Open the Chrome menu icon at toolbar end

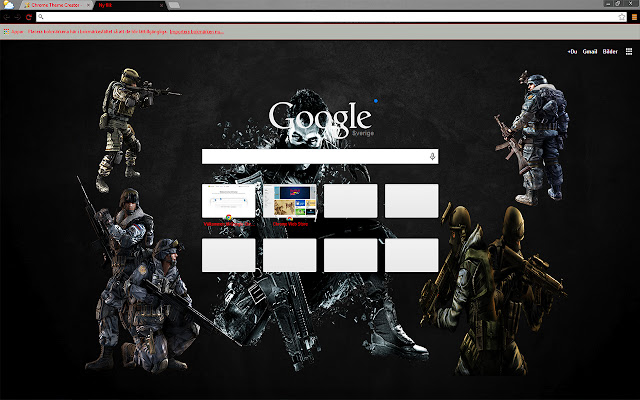pyautogui.click(x=634, y=17)
